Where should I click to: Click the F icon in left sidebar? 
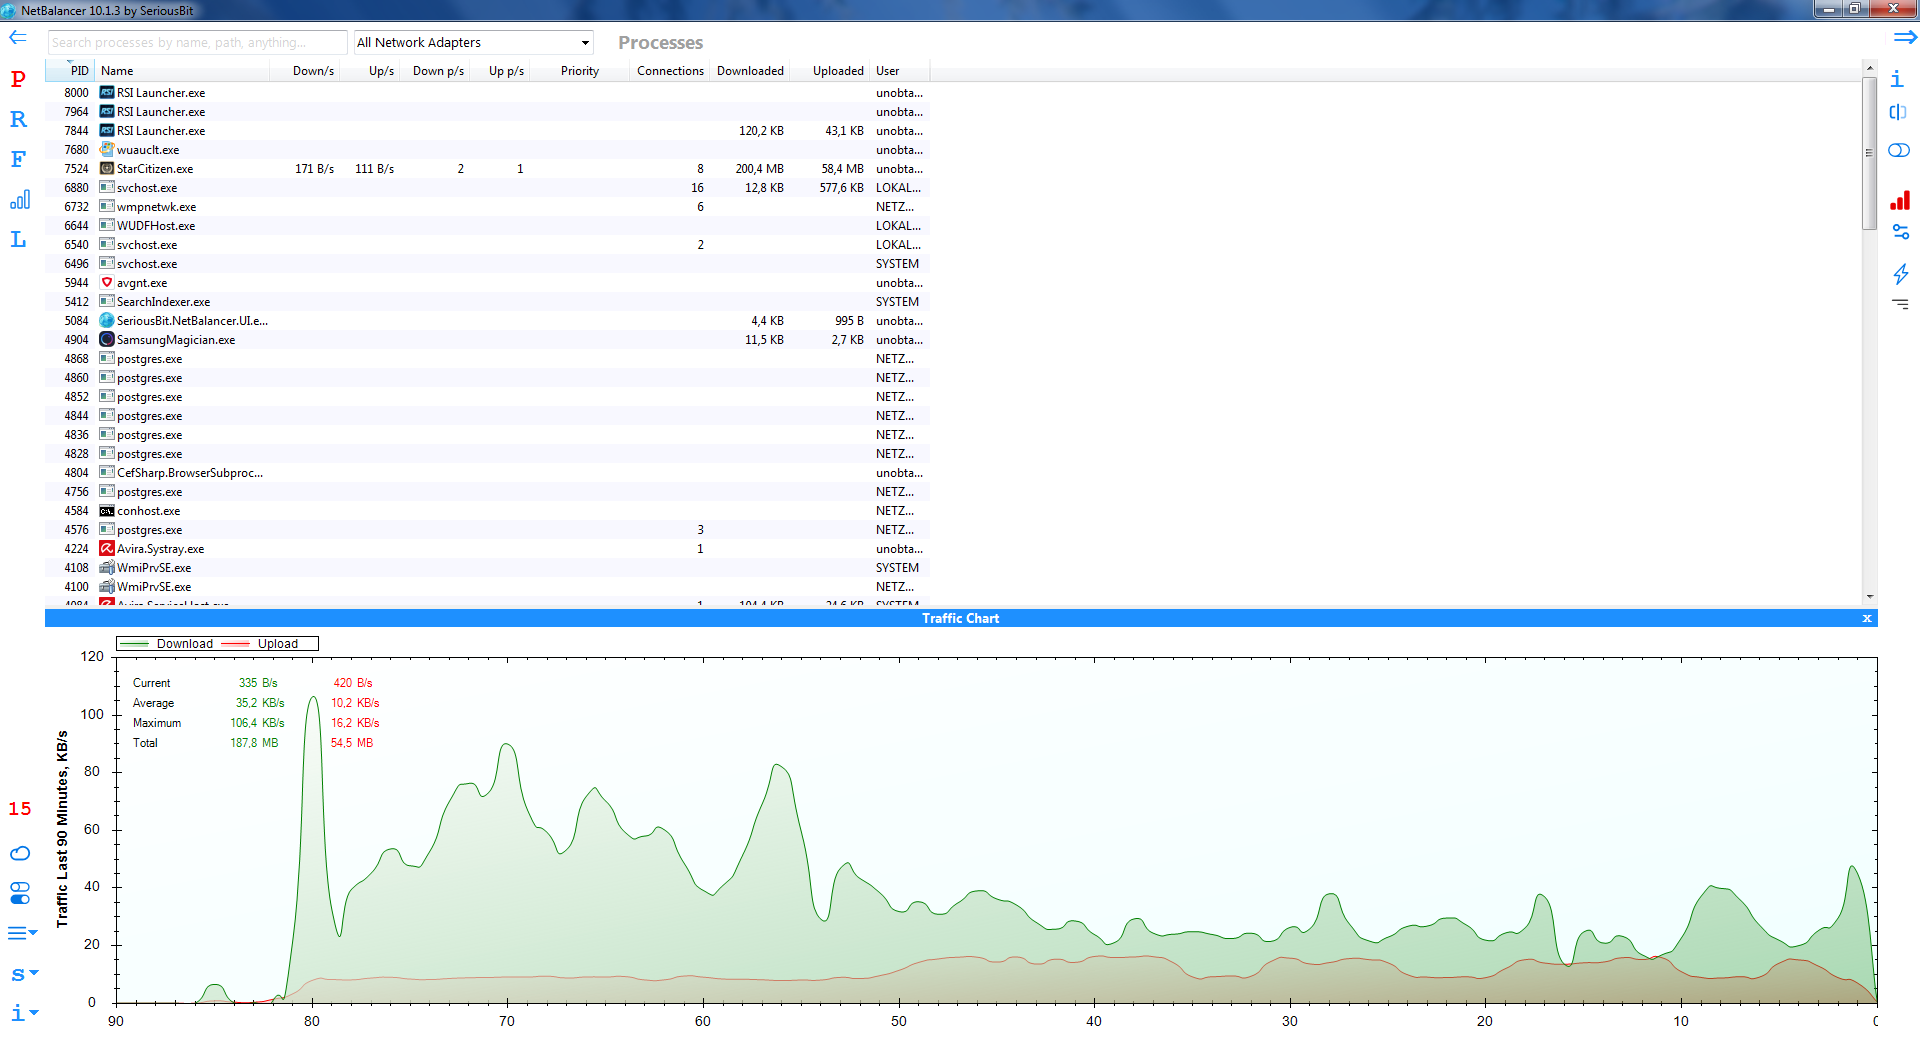(x=18, y=159)
